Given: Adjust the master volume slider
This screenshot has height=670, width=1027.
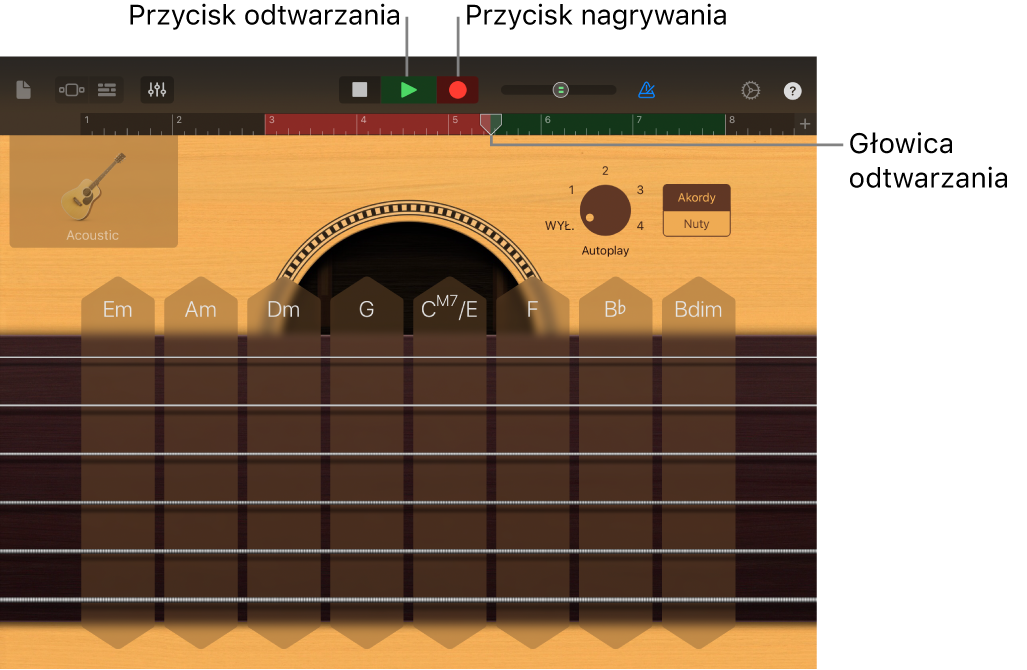Looking at the screenshot, I should [x=559, y=90].
